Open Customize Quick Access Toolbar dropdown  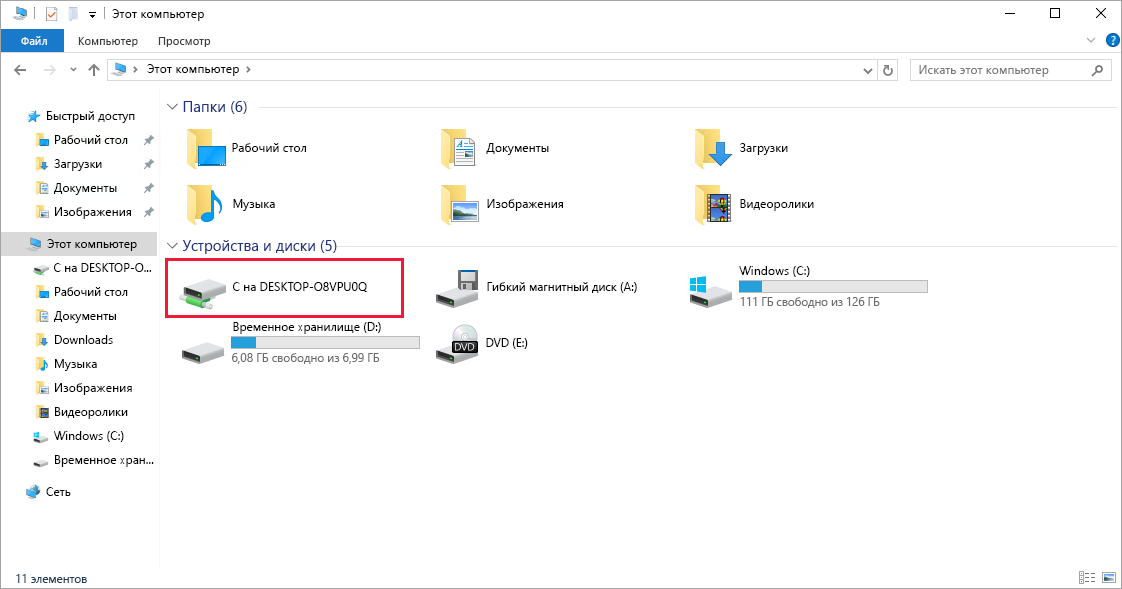pos(92,14)
